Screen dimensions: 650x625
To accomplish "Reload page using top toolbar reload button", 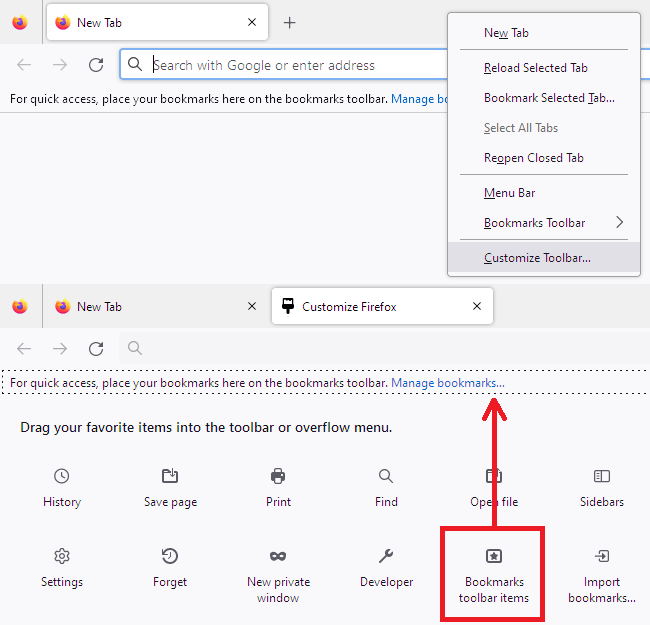I will pos(96,65).
